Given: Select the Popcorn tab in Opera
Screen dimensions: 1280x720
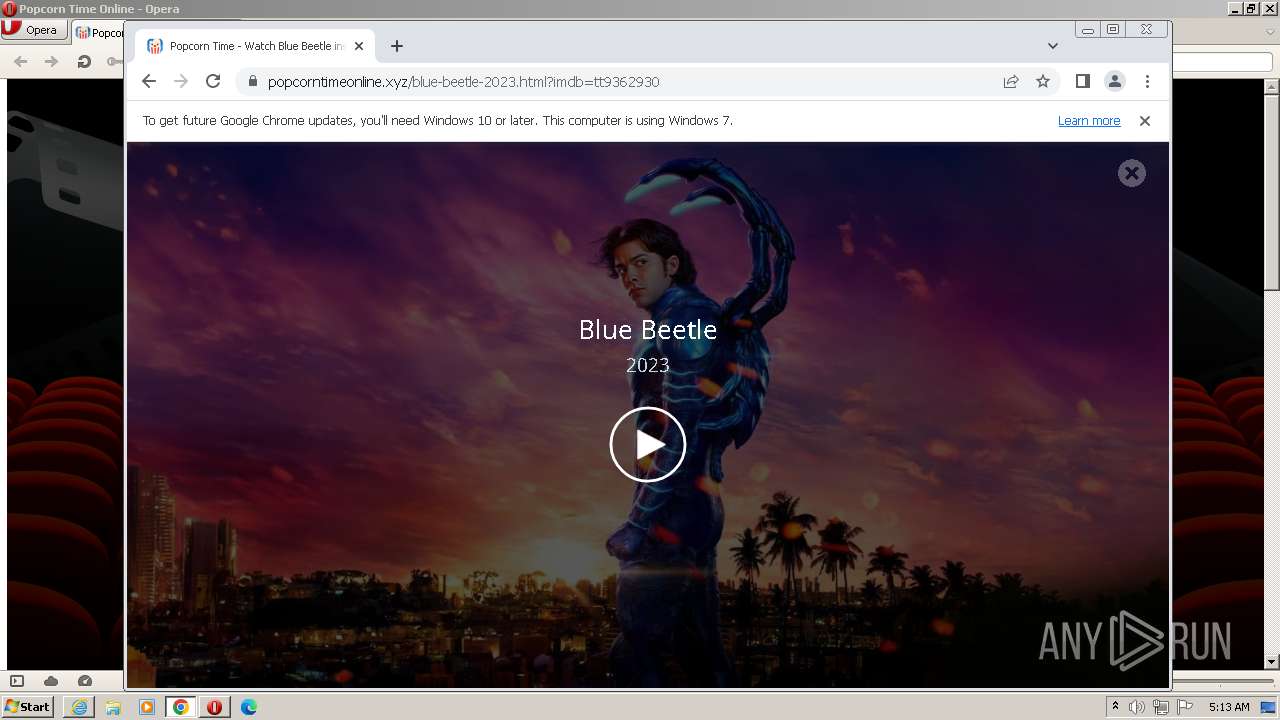Looking at the screenshot, I should [x=97, y=32].
